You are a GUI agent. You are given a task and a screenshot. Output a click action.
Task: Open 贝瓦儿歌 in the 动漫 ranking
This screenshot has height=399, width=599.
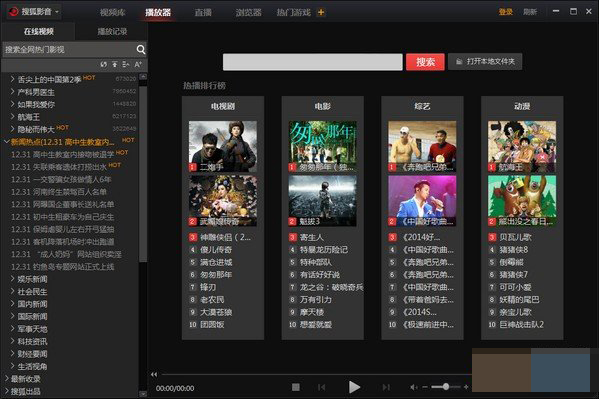pos(515,237)
